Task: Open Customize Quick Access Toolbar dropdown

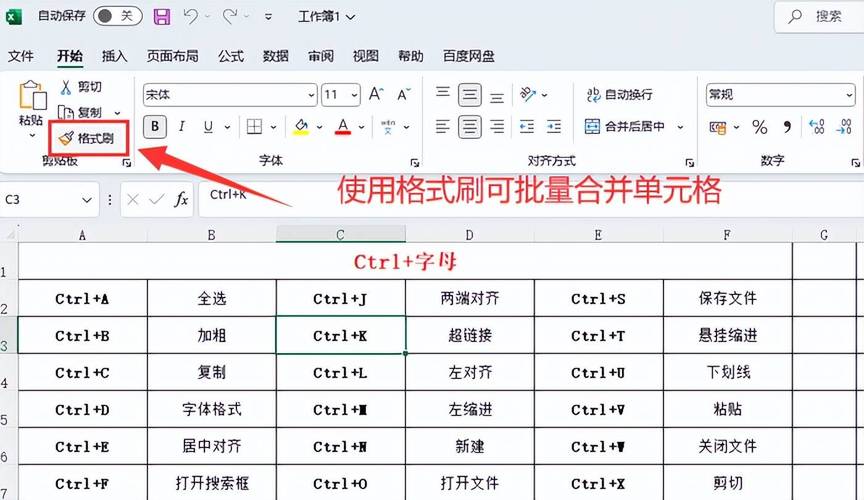Action: coord(268,17)
